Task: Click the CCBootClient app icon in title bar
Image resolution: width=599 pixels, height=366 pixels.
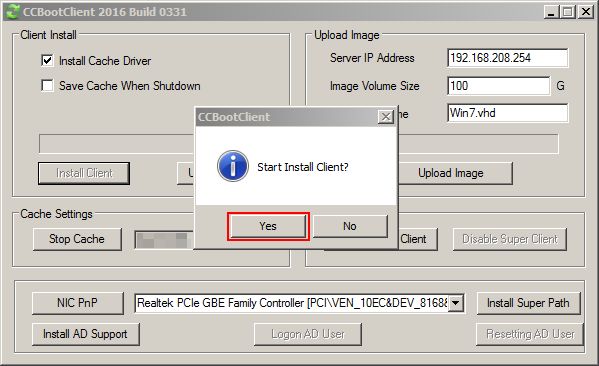Action: click(12, 11)
